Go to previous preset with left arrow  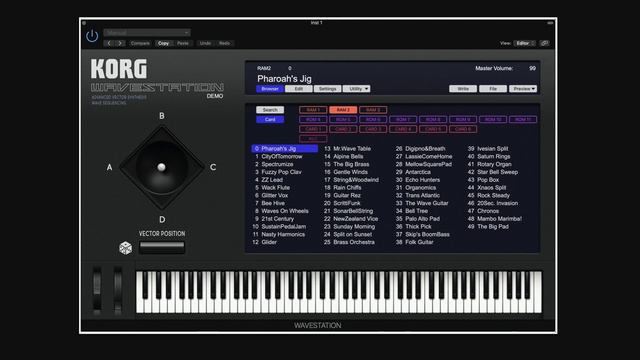tap(109, 43)
